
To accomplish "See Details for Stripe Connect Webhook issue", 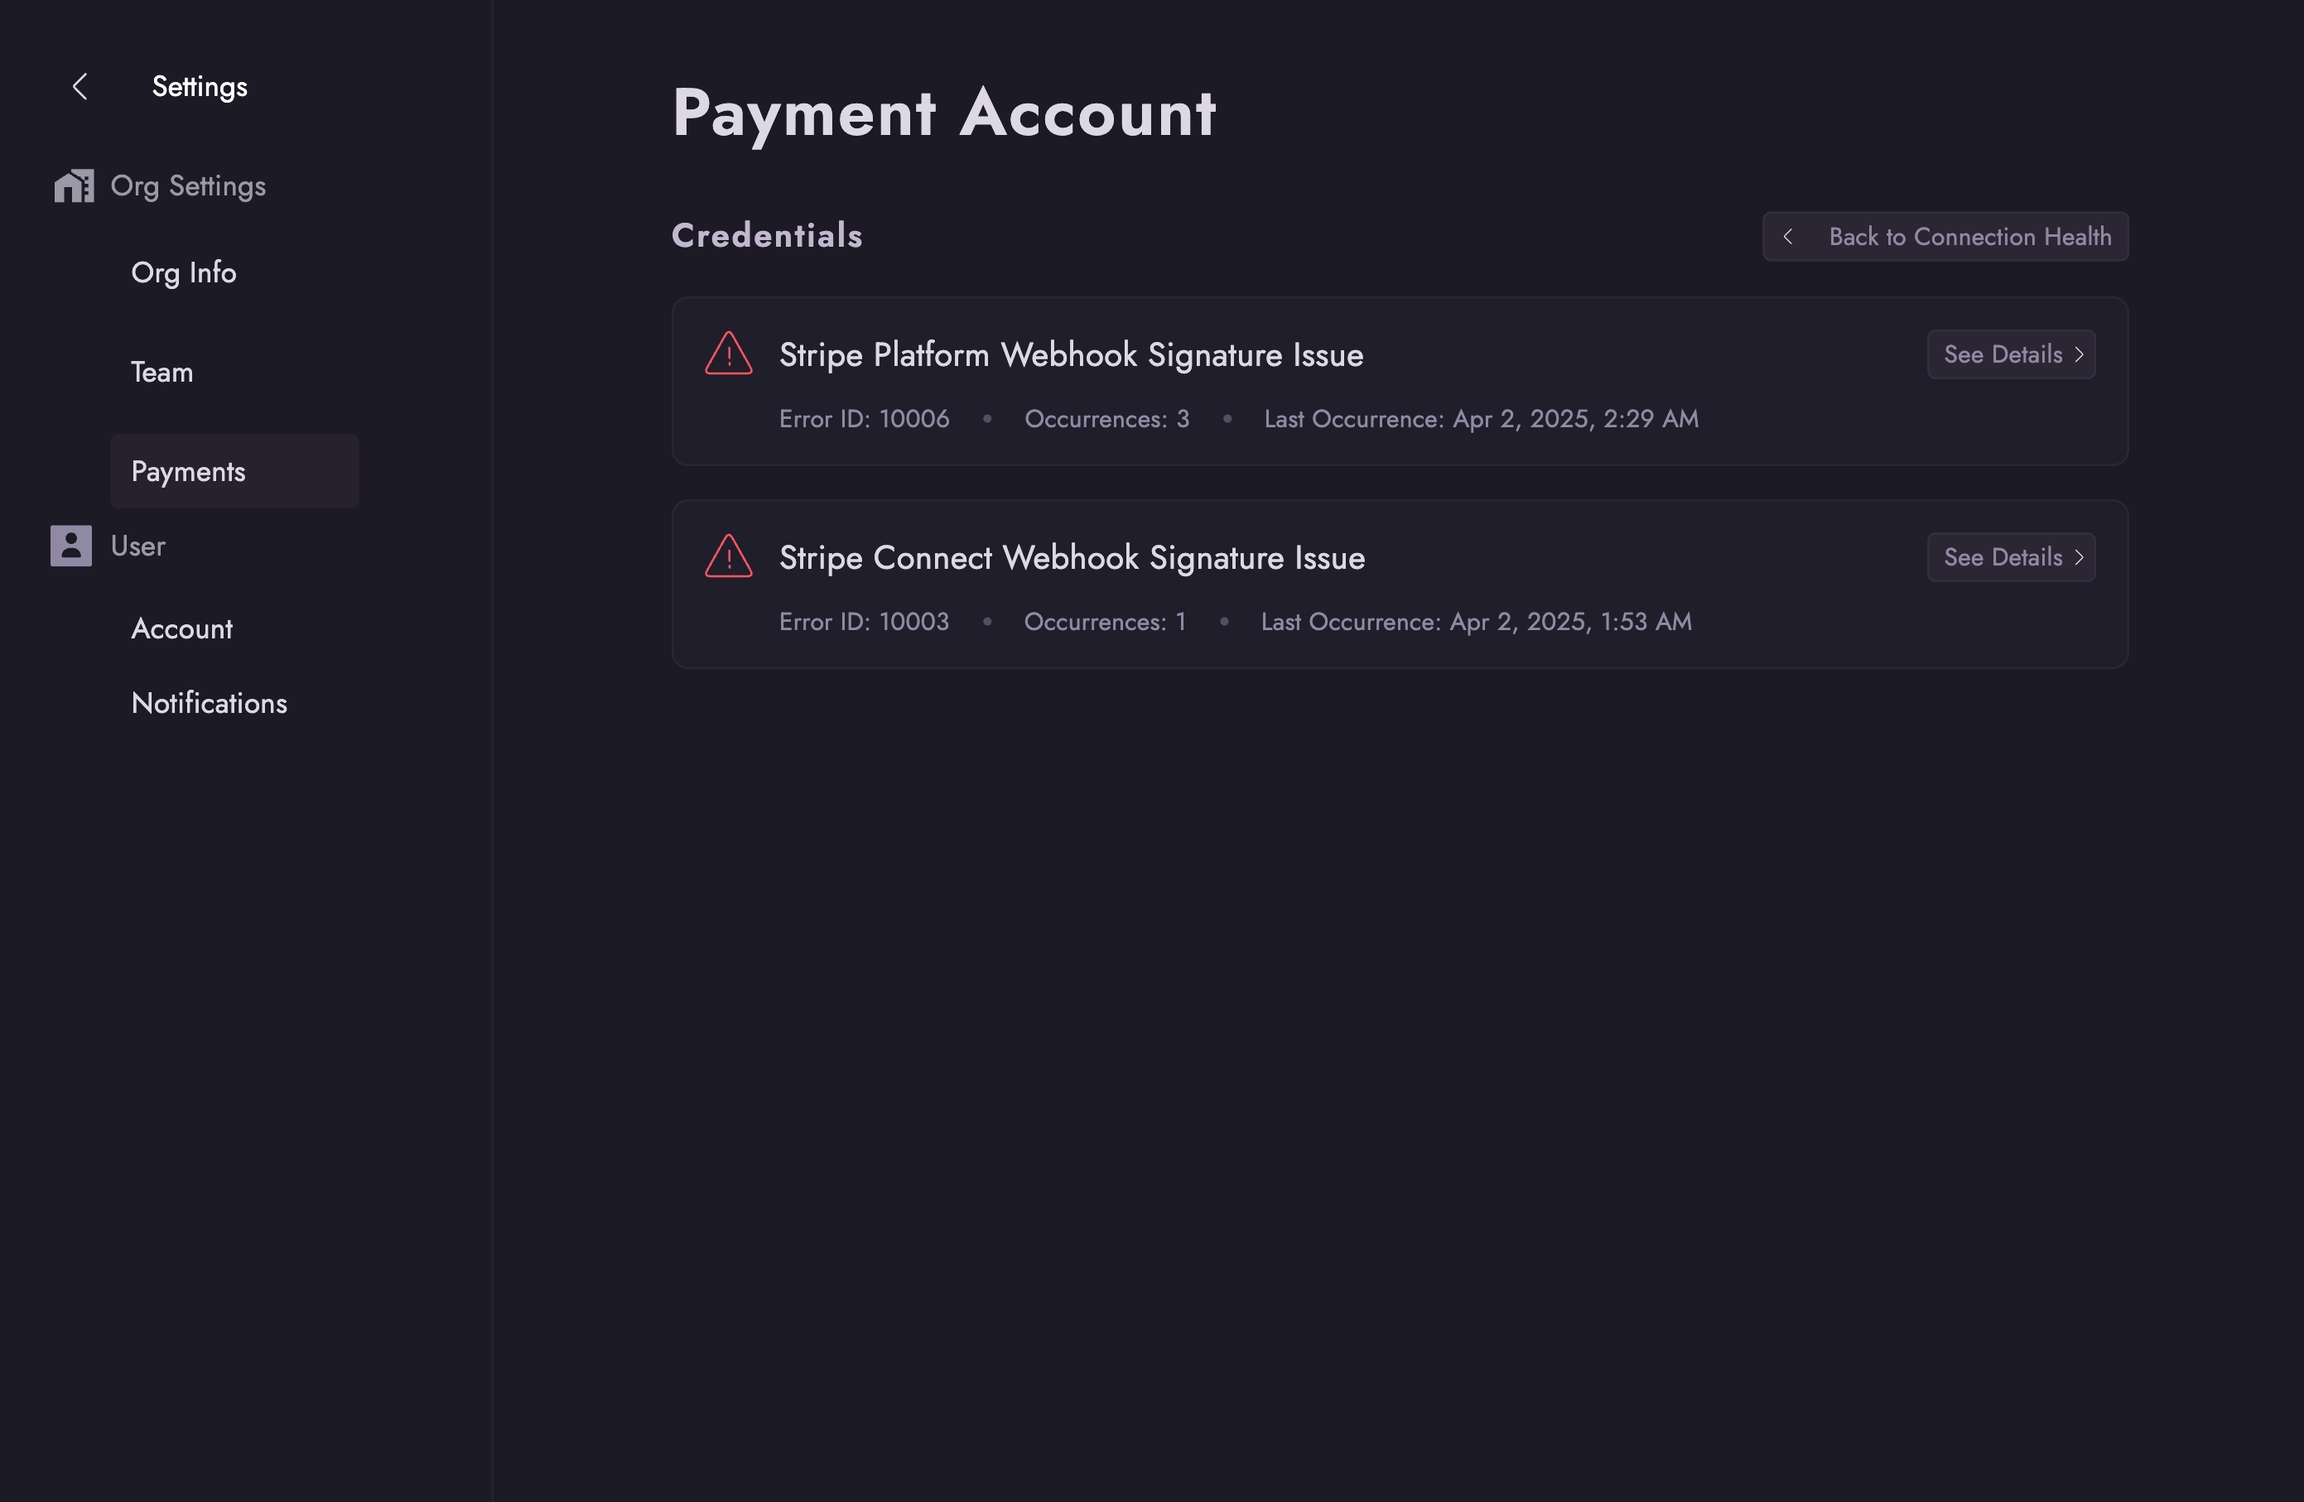I will 2002,558.
